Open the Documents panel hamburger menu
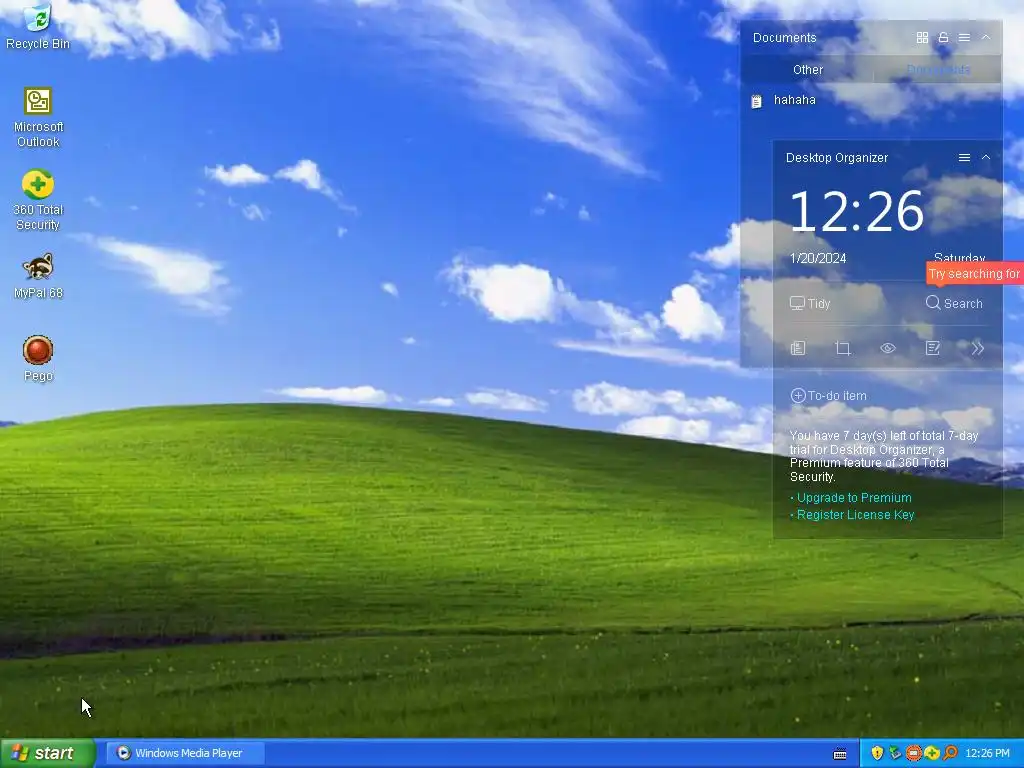The width and height of the screenshot is (1024, 768). click(964, 38)
